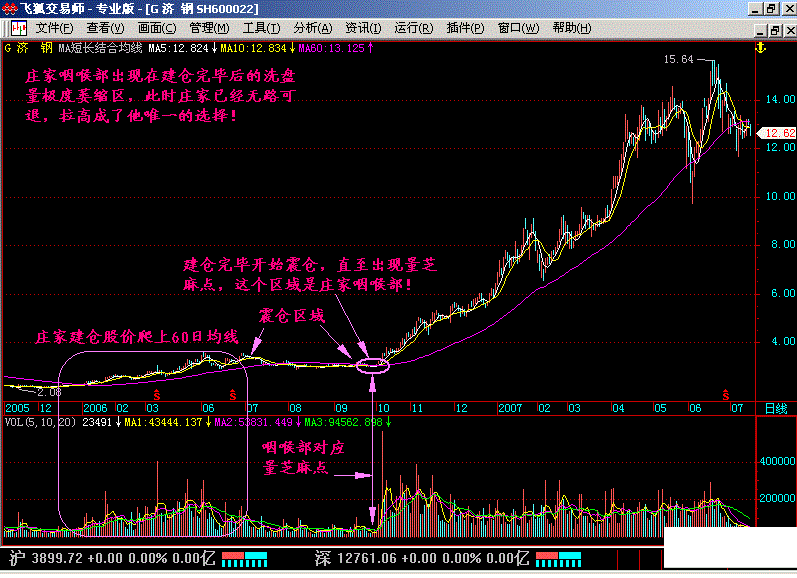Open the 工具(T) menu
This screenshot has height=578, width=797.
tap(261, 28)
